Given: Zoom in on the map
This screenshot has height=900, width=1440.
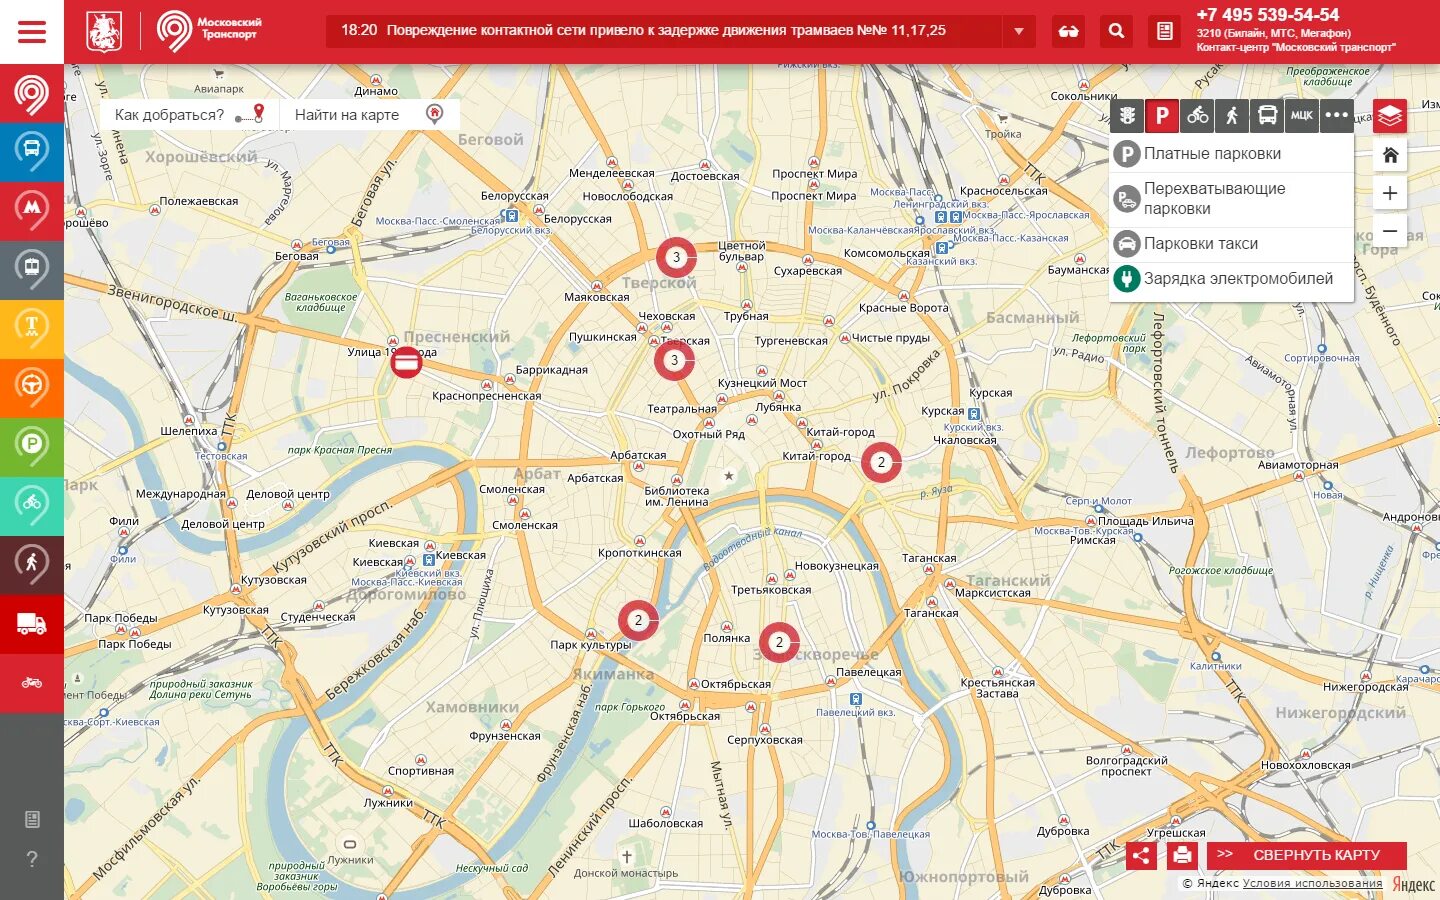Looking at the screenshot, I should [1390, 193].
